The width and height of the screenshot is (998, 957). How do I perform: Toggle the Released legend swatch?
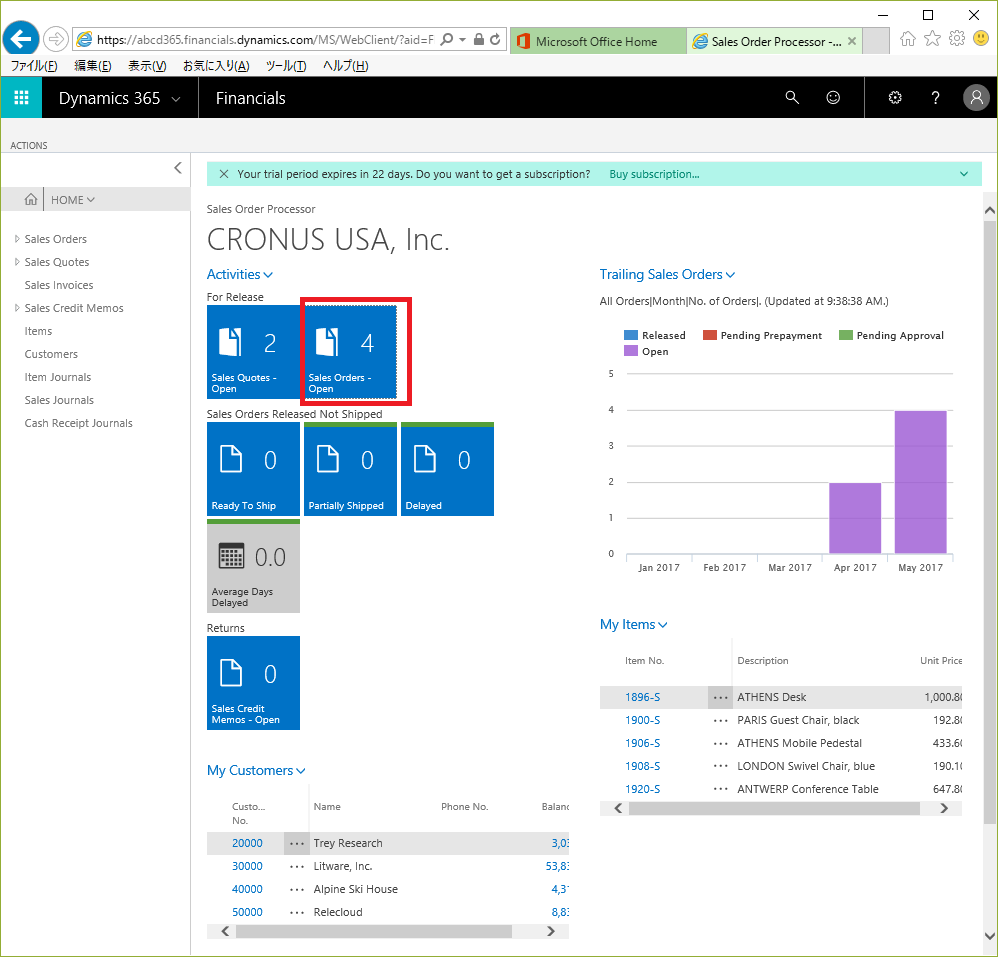pyautogui.click(x=631, y=335)
